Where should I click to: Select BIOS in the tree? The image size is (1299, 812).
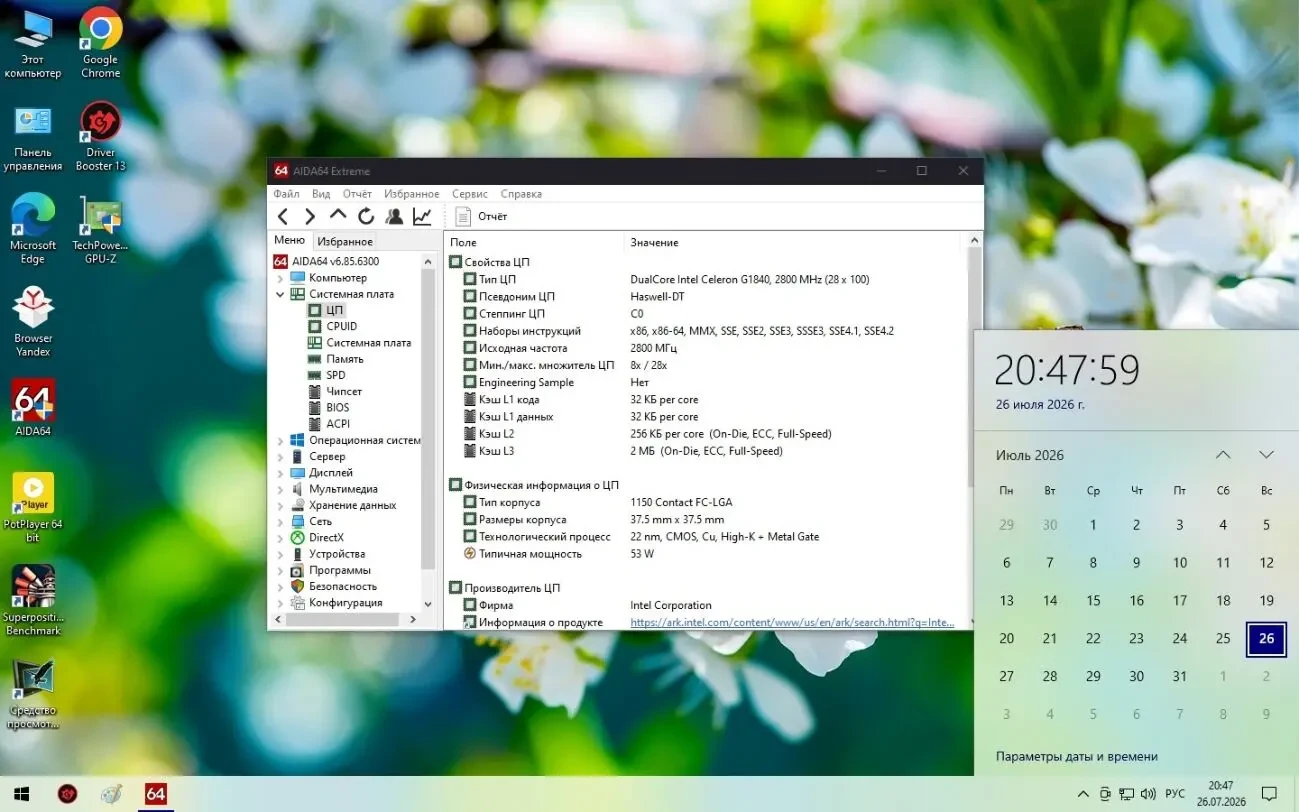click(x=338, y=407)
